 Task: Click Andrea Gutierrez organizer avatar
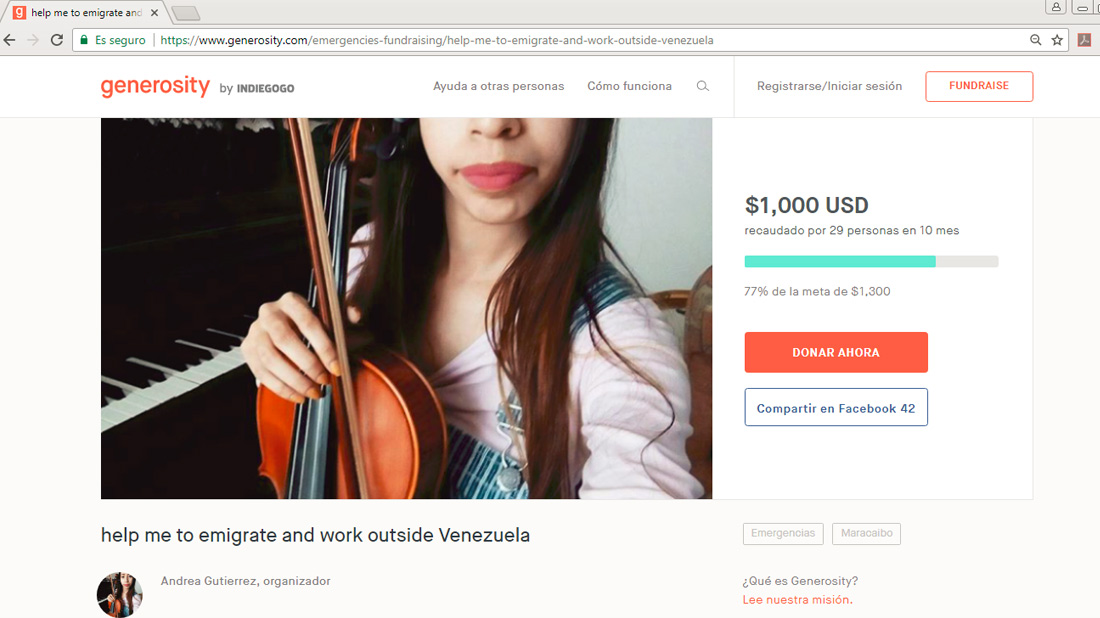[119, 595]
